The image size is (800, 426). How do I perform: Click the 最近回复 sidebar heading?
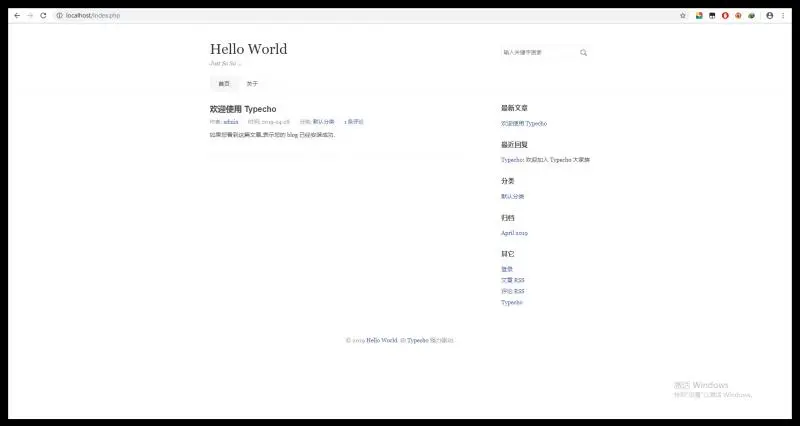point(514,145)
